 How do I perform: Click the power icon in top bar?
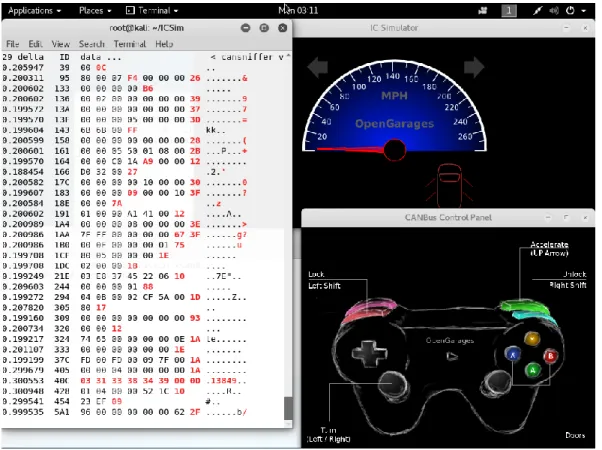(x=570, y=11)
